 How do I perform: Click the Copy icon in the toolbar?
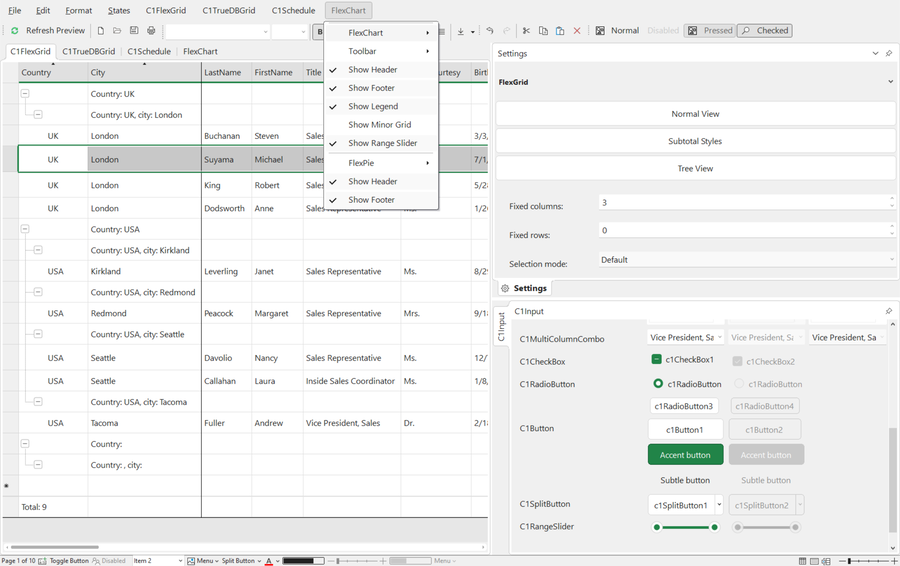tap(543, 30)
